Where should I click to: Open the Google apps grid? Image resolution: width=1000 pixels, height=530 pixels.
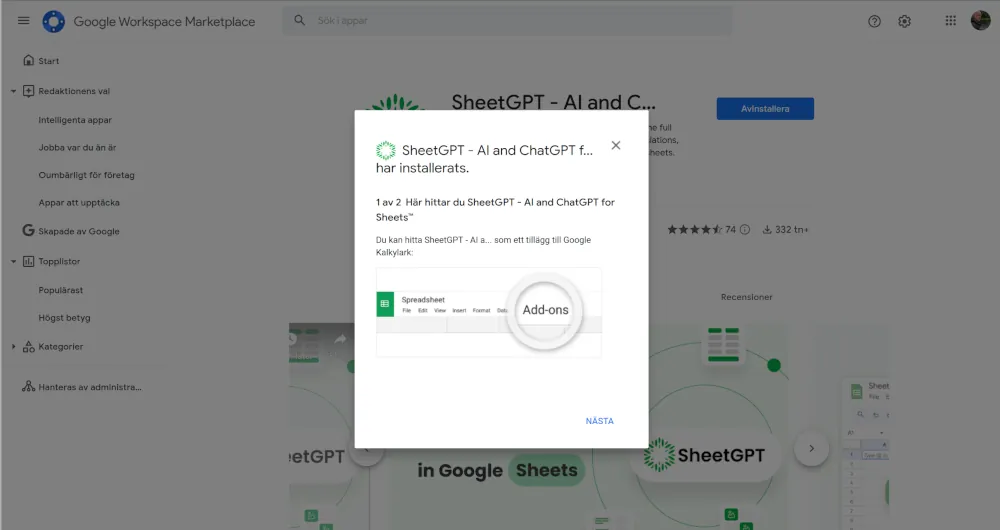[950, 20]
